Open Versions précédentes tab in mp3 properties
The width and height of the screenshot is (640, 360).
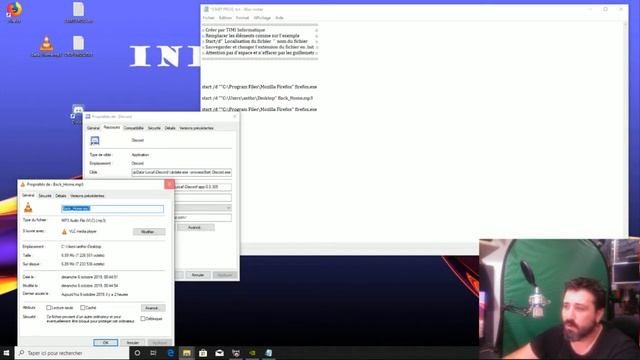(87, 196)
